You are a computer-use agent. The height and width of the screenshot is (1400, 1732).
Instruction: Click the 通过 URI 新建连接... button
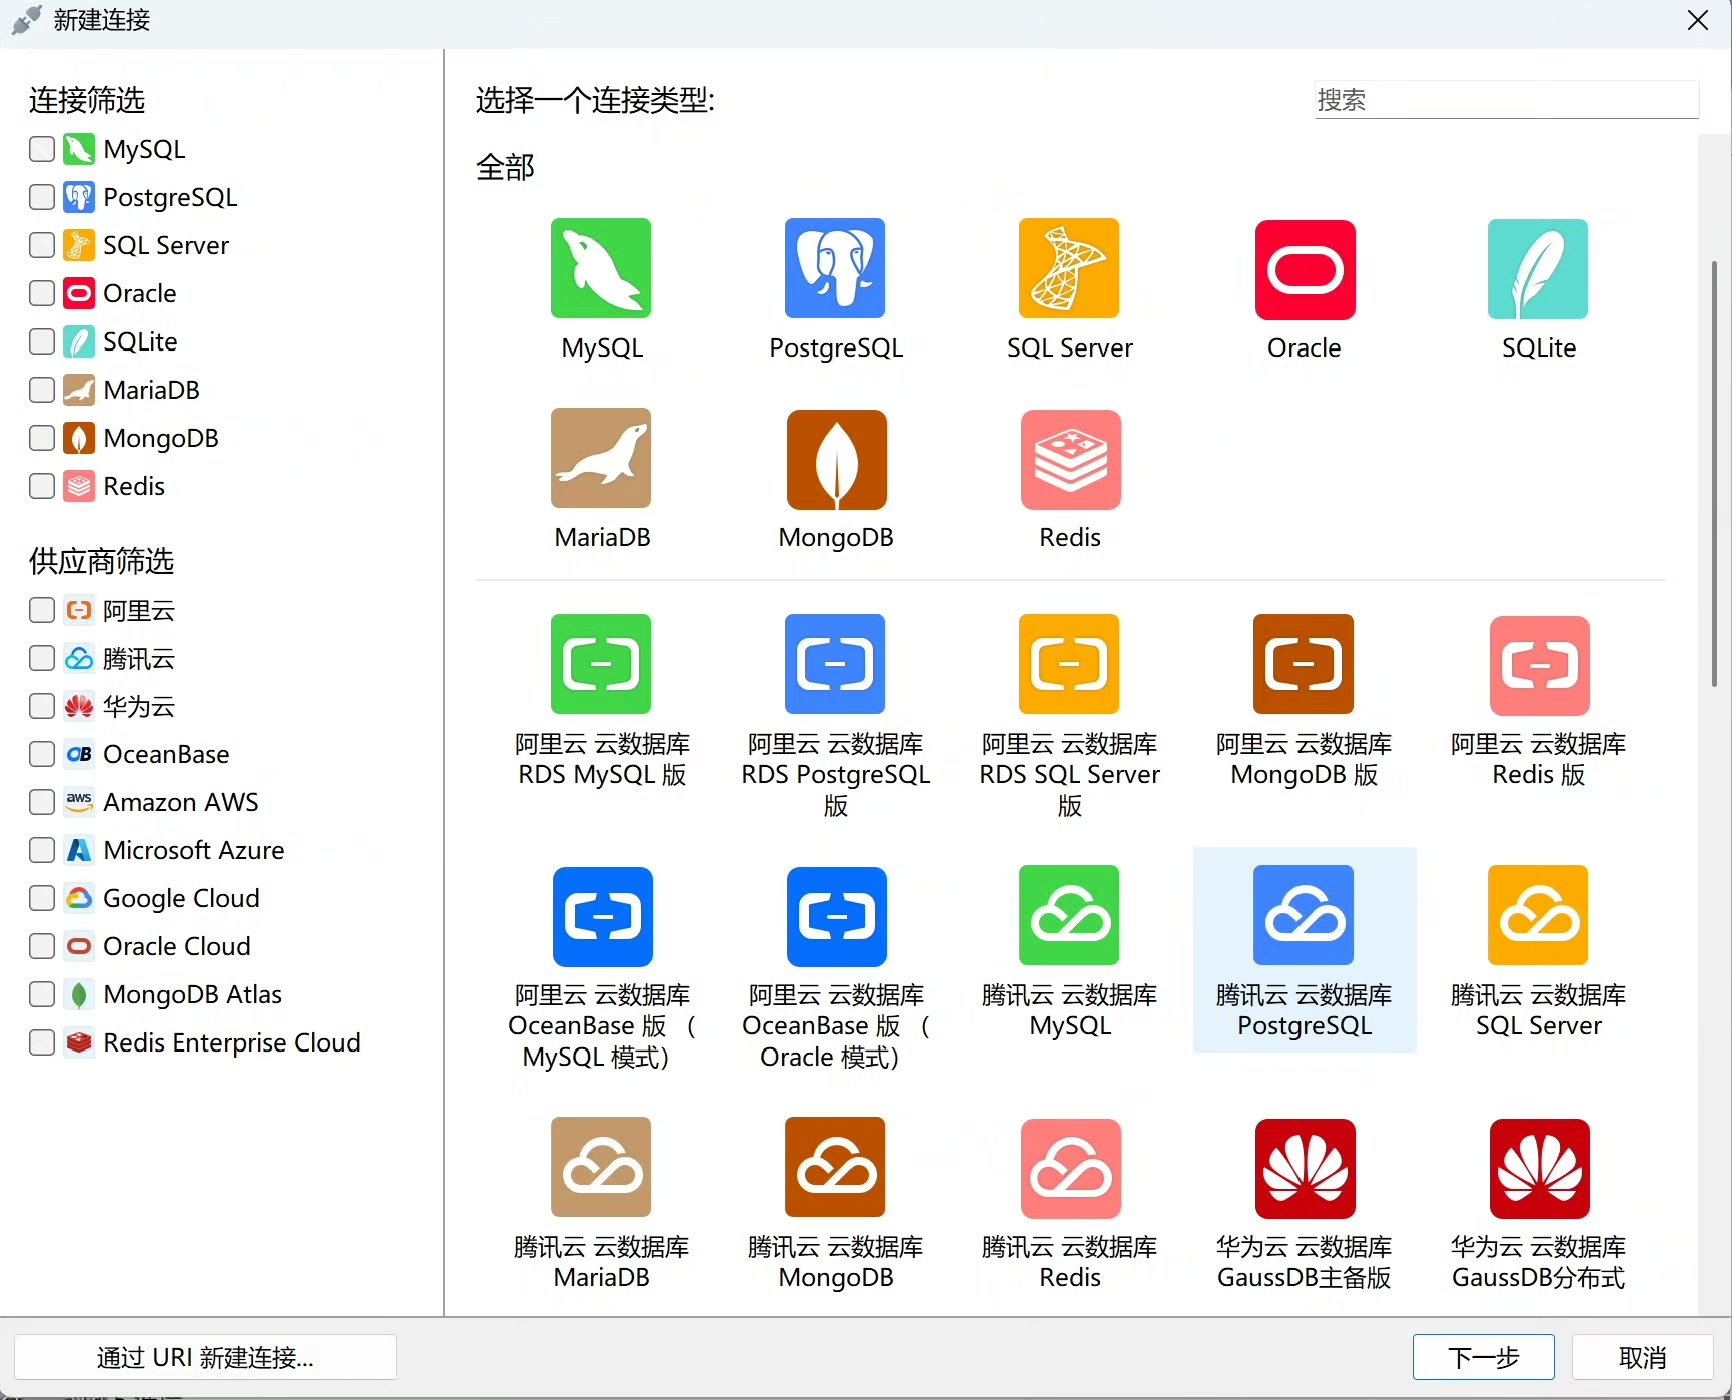click(205, 1357)
